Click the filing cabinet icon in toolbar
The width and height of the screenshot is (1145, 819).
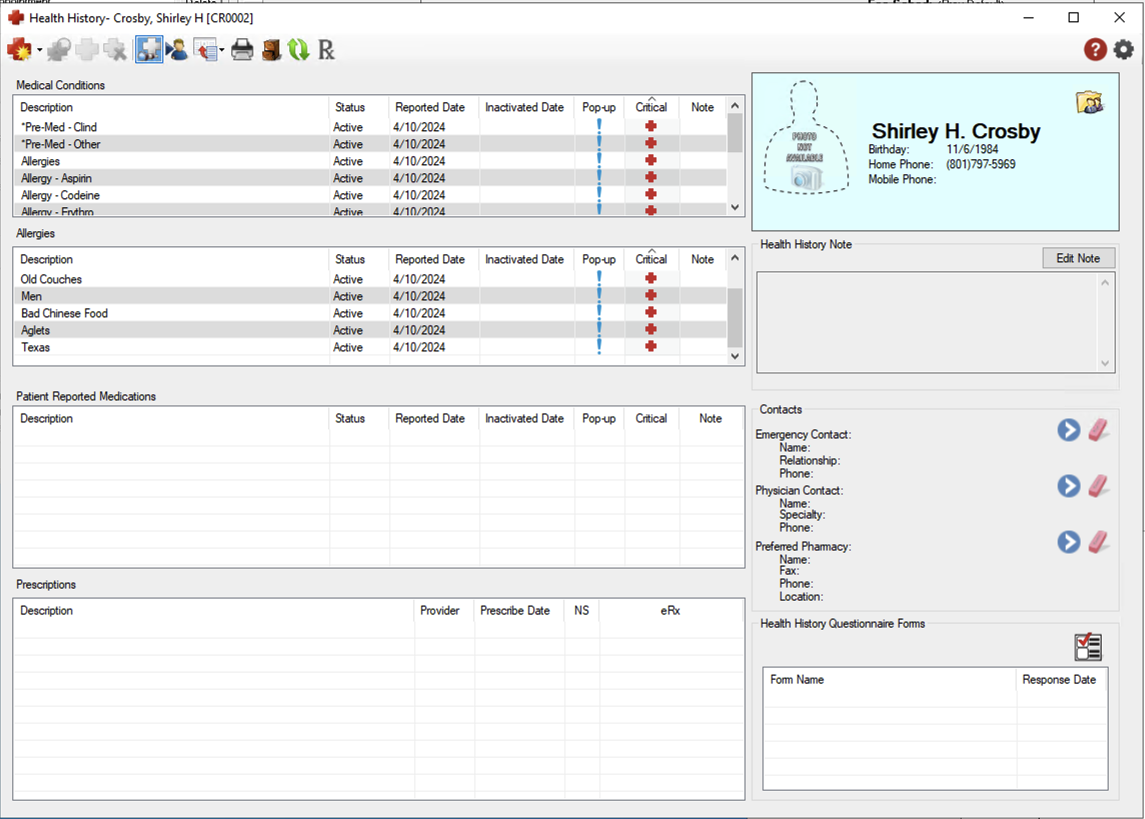(x=271, y=49)
